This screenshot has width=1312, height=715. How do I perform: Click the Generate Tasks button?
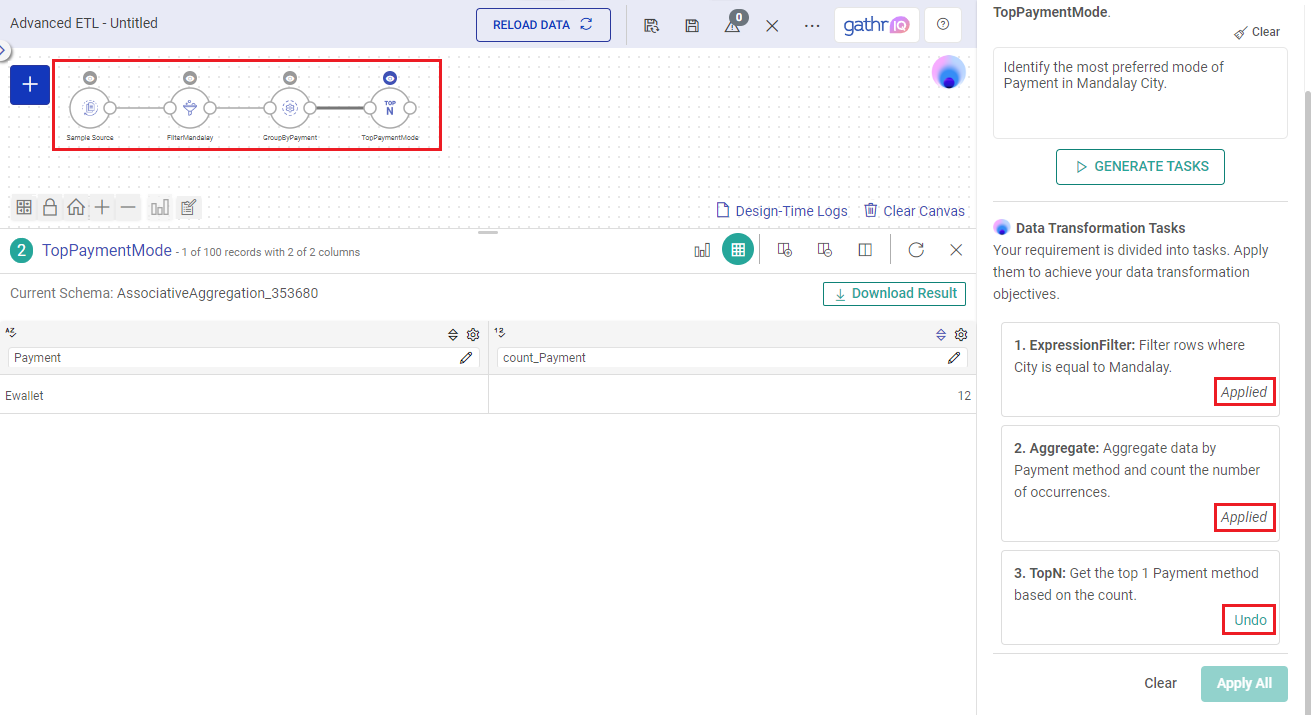pyautogui.click(x=1140, y=167)
